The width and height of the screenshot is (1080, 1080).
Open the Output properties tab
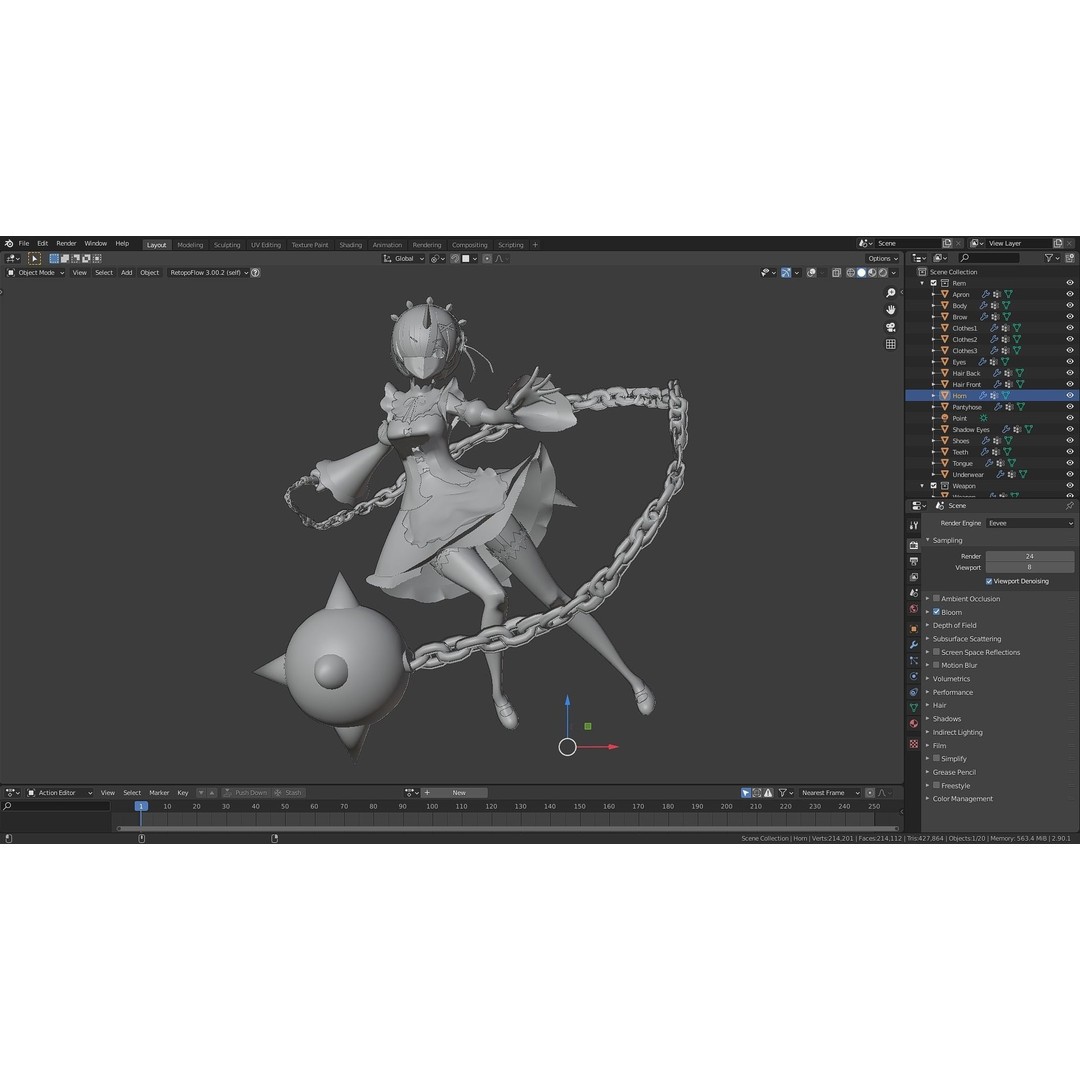pos(914,561)
